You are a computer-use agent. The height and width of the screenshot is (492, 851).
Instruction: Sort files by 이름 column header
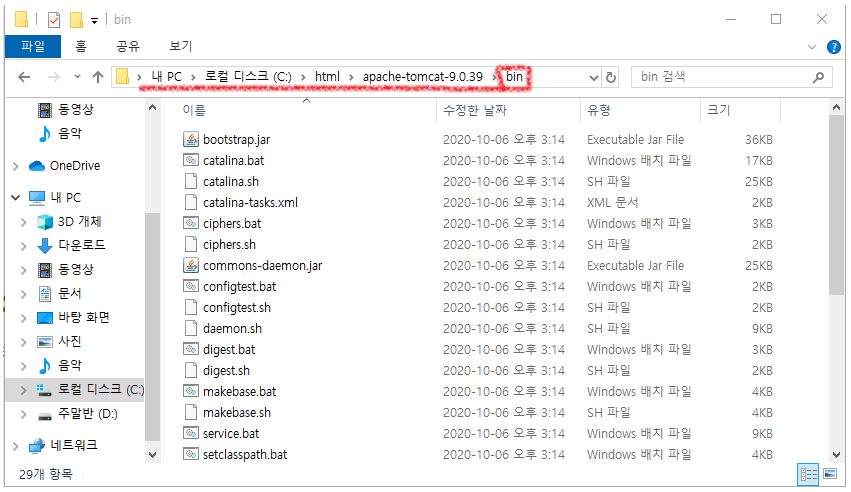point(194,111)
